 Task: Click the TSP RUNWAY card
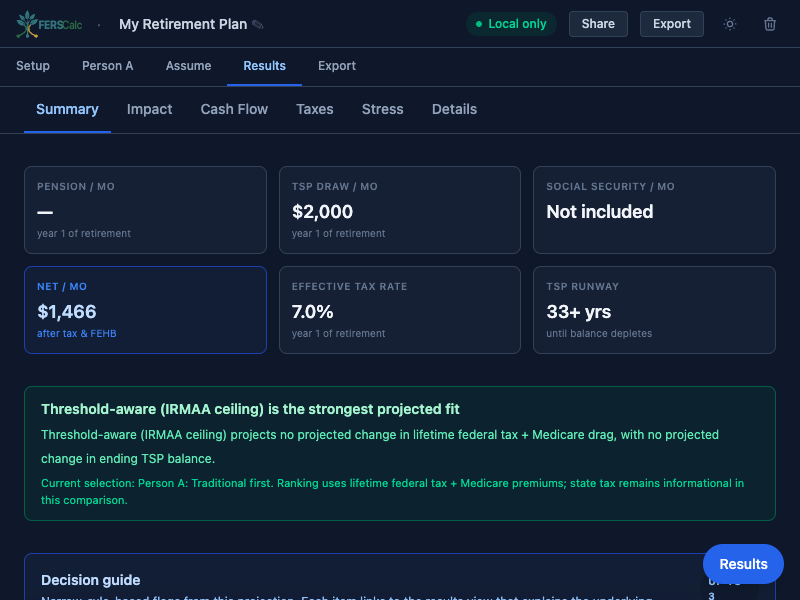654,310
